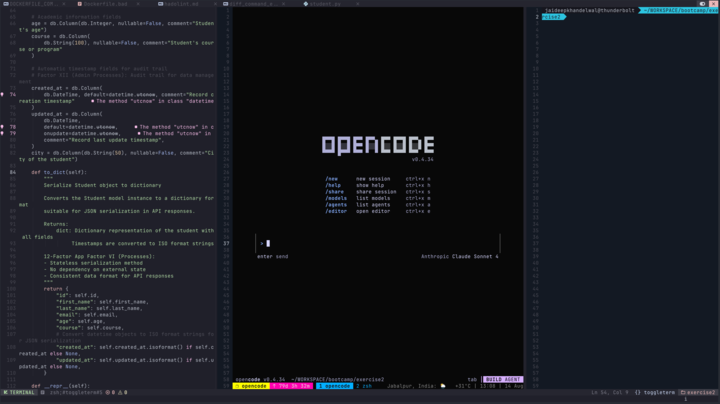The height and width of the screenshot is (404, 720).
Task: Click the "return {" line in editor
Action: 56,289
